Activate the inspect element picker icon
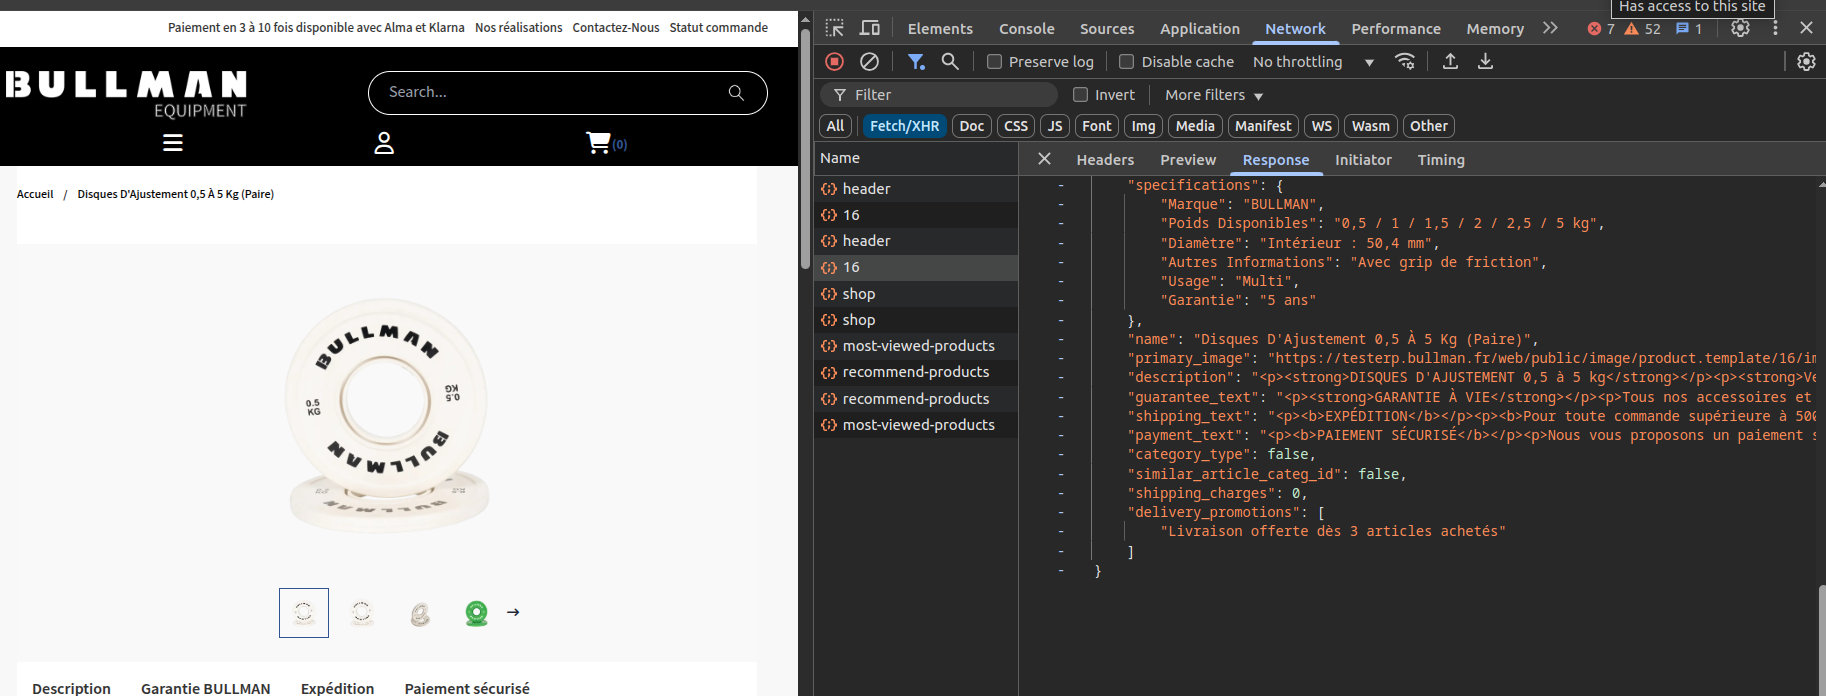 [x=835, y=28]
